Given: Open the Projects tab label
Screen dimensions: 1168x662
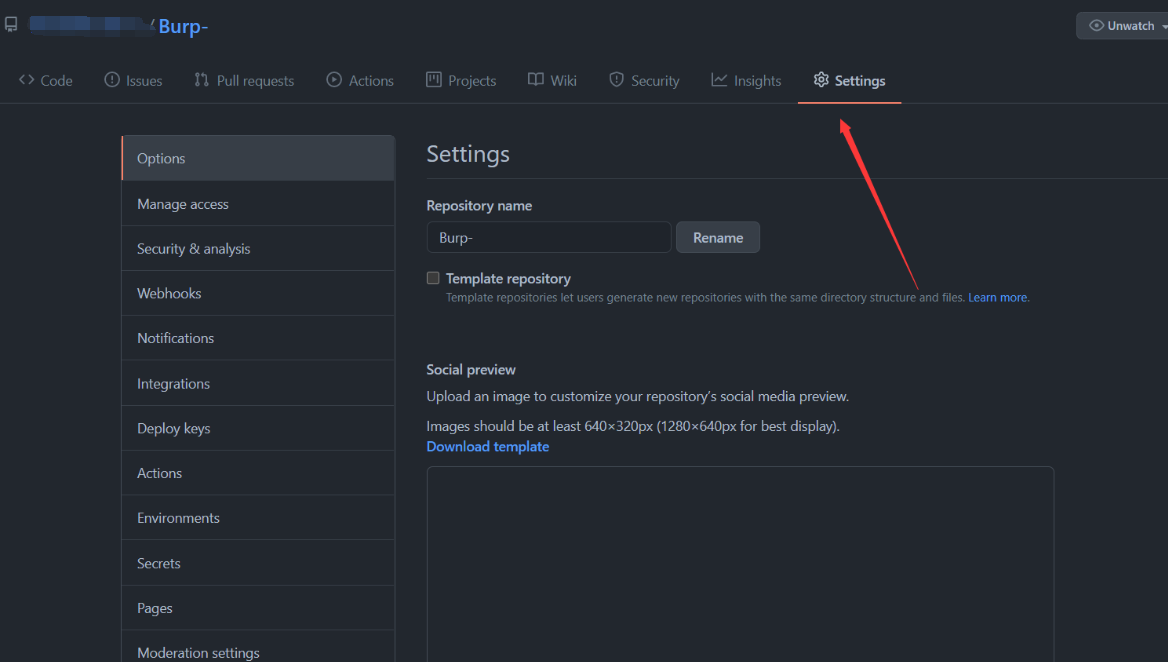Looking at the screenshot, I should tap(472, 80).
